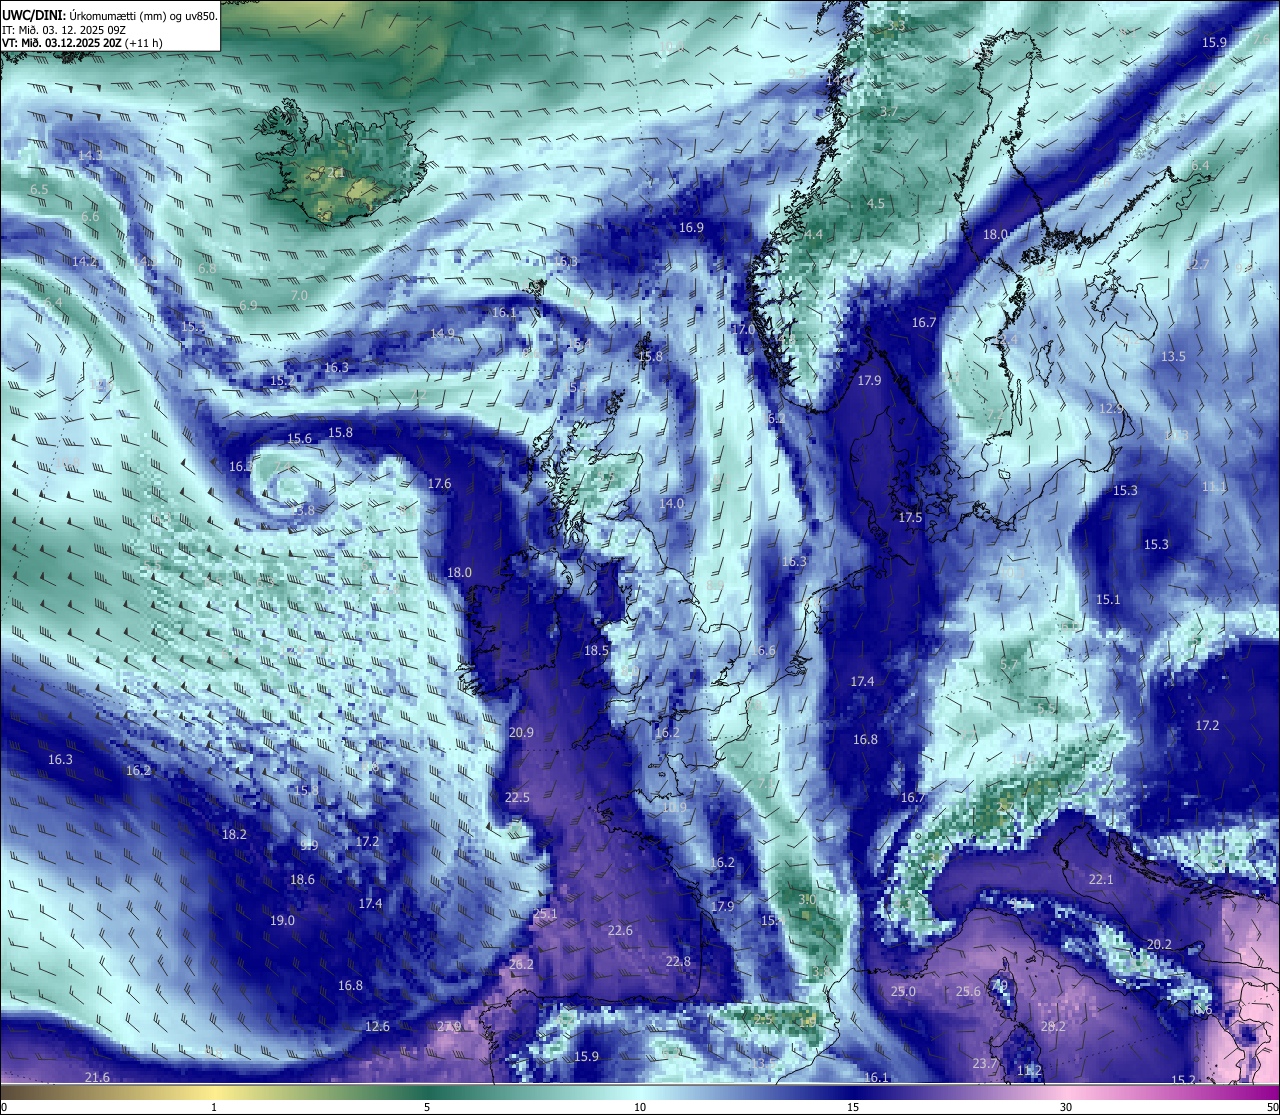Click the 10 label on the color scale
Viewport: 1280px width, 1115px height.
click(x=640, y=1107)
